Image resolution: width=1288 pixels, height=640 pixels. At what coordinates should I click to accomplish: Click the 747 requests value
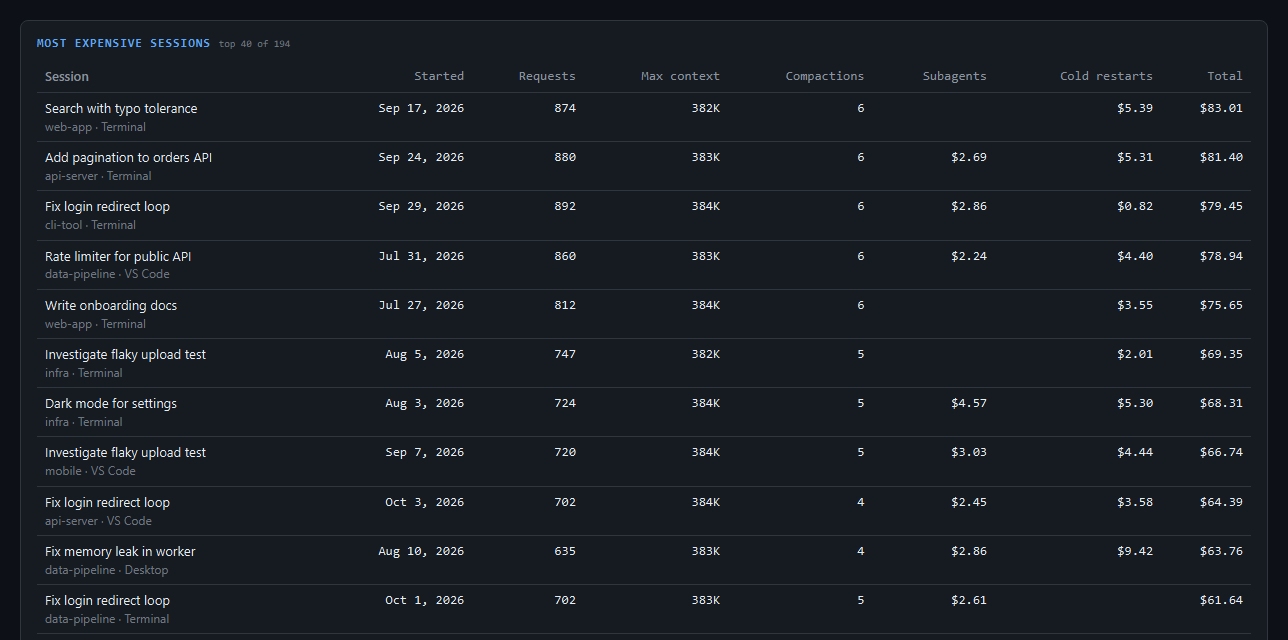[x=565, y=354]
